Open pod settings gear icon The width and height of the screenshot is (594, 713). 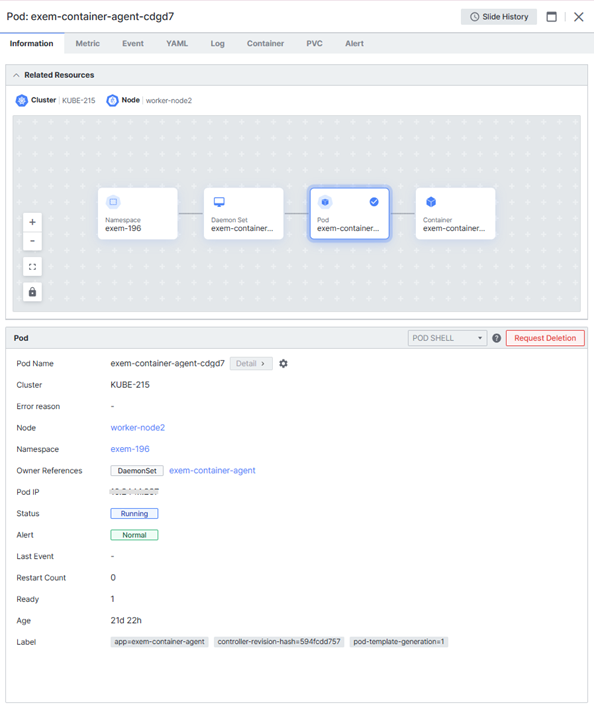283,363
